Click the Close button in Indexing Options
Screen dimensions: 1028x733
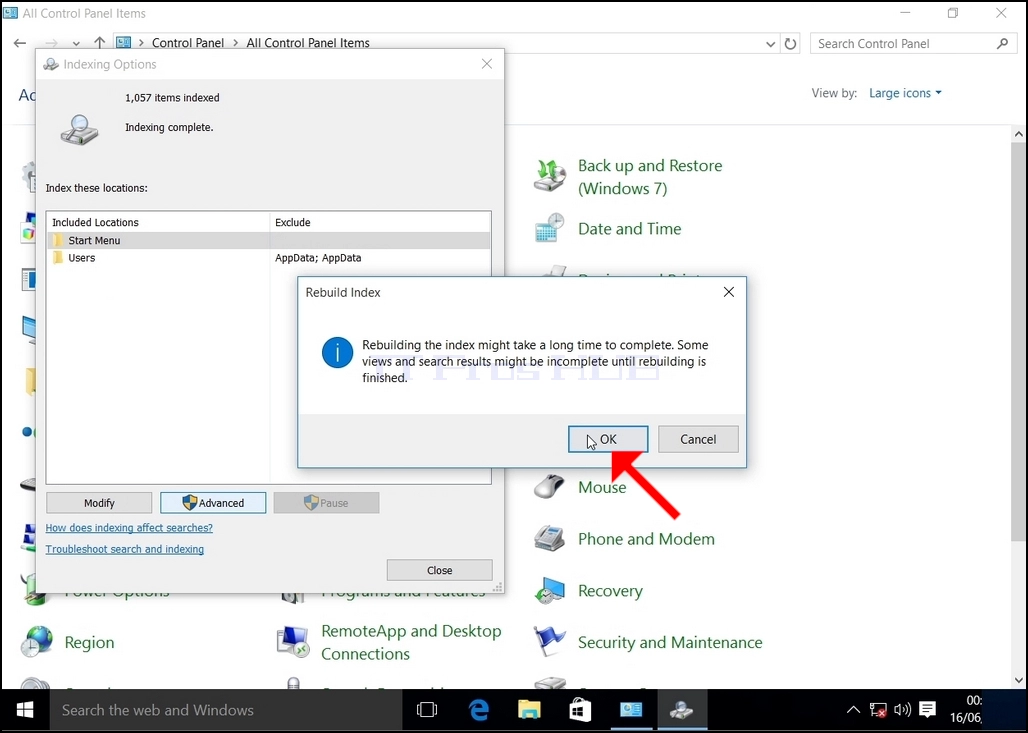439,570
